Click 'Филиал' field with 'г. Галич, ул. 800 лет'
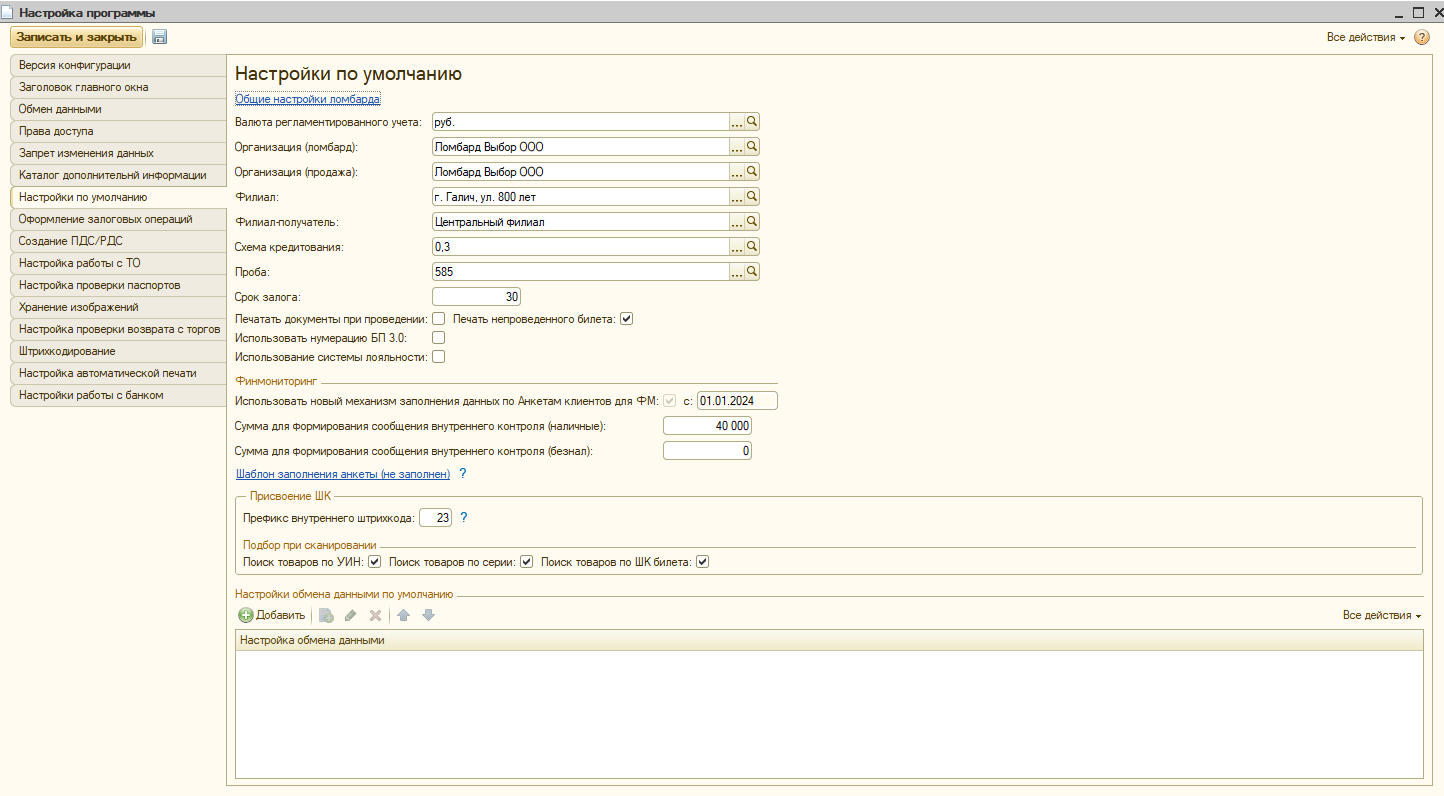 (x=580, y=197)
